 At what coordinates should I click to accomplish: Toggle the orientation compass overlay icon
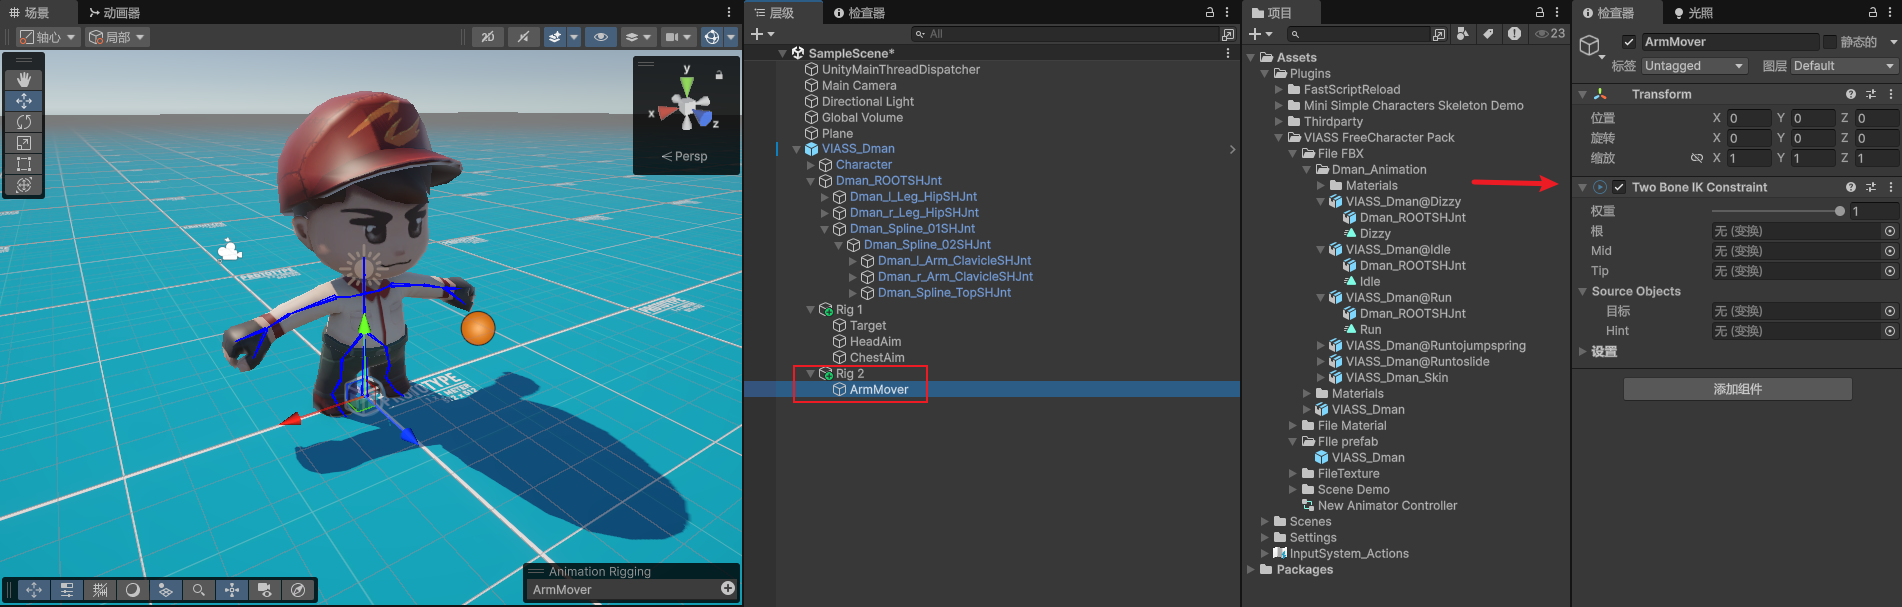(x=298, y=590)
